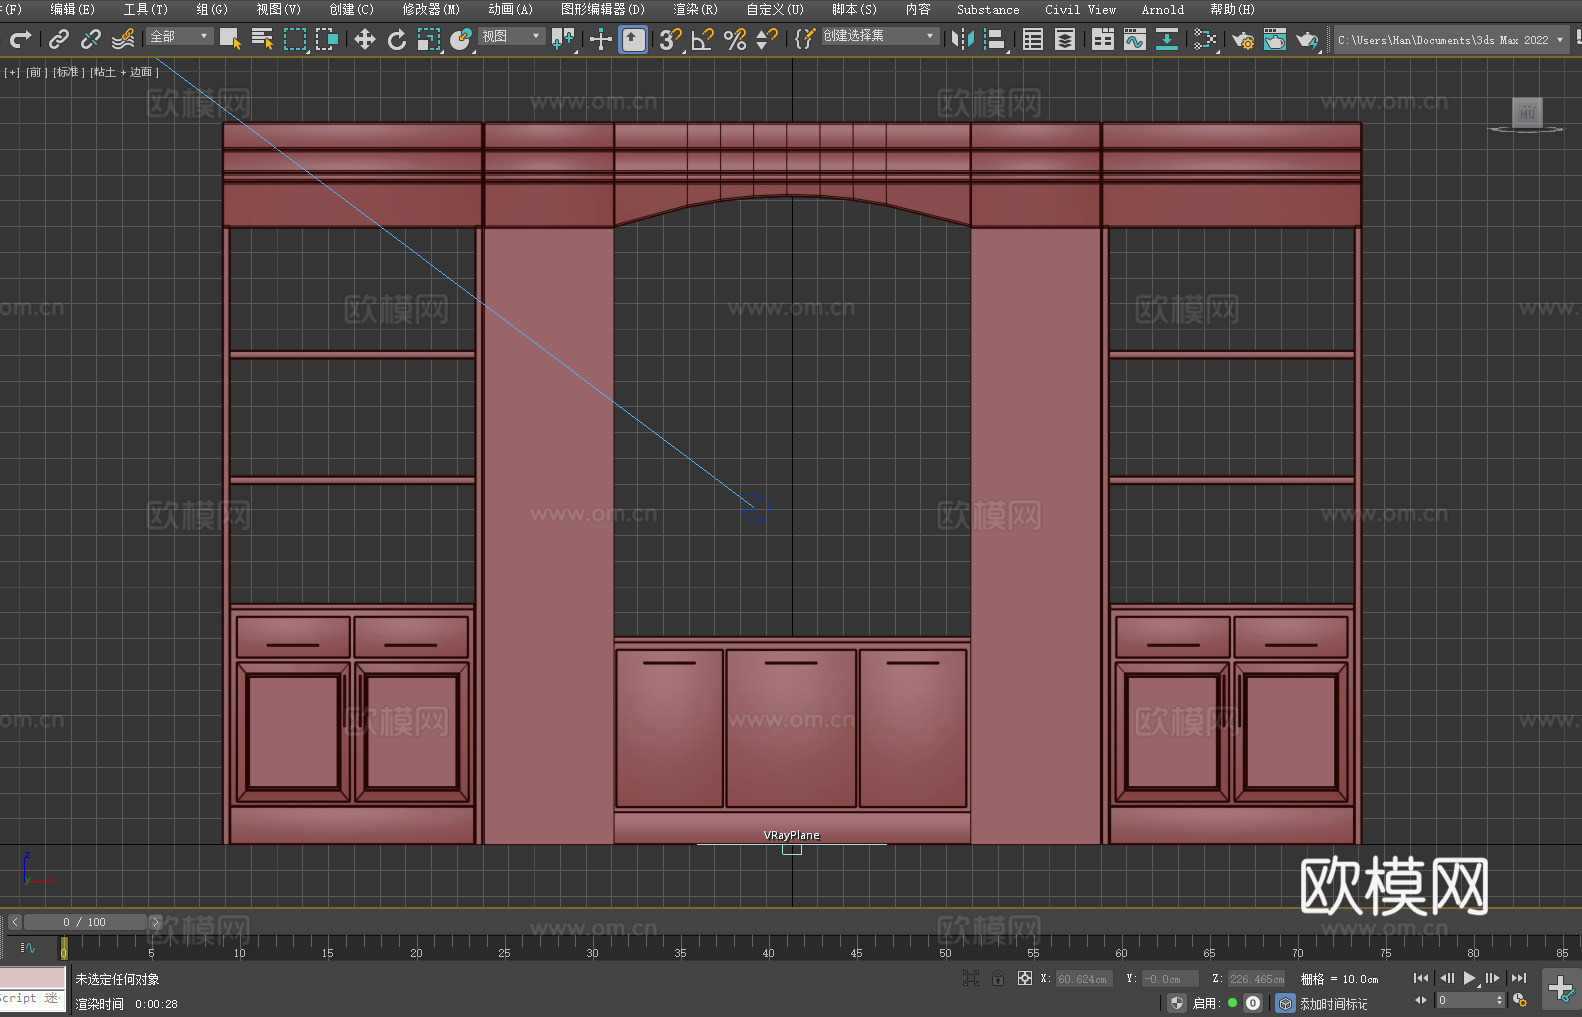Screen dimensions: 1582x1017
Task: Click Select and Place tool
Action: [461, 39]
